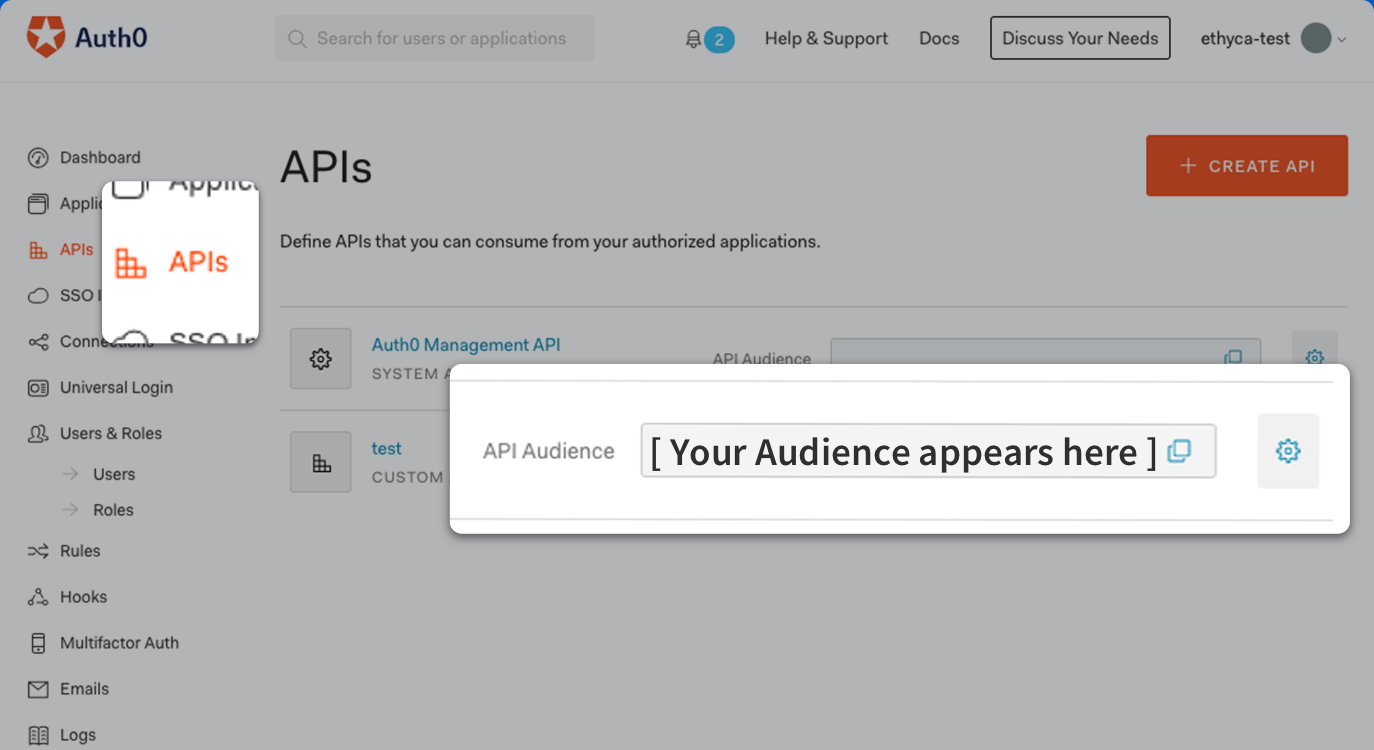Open Logs in sidebar
Viewport: 1374px width, 750px height.
[x=78, y=735]
